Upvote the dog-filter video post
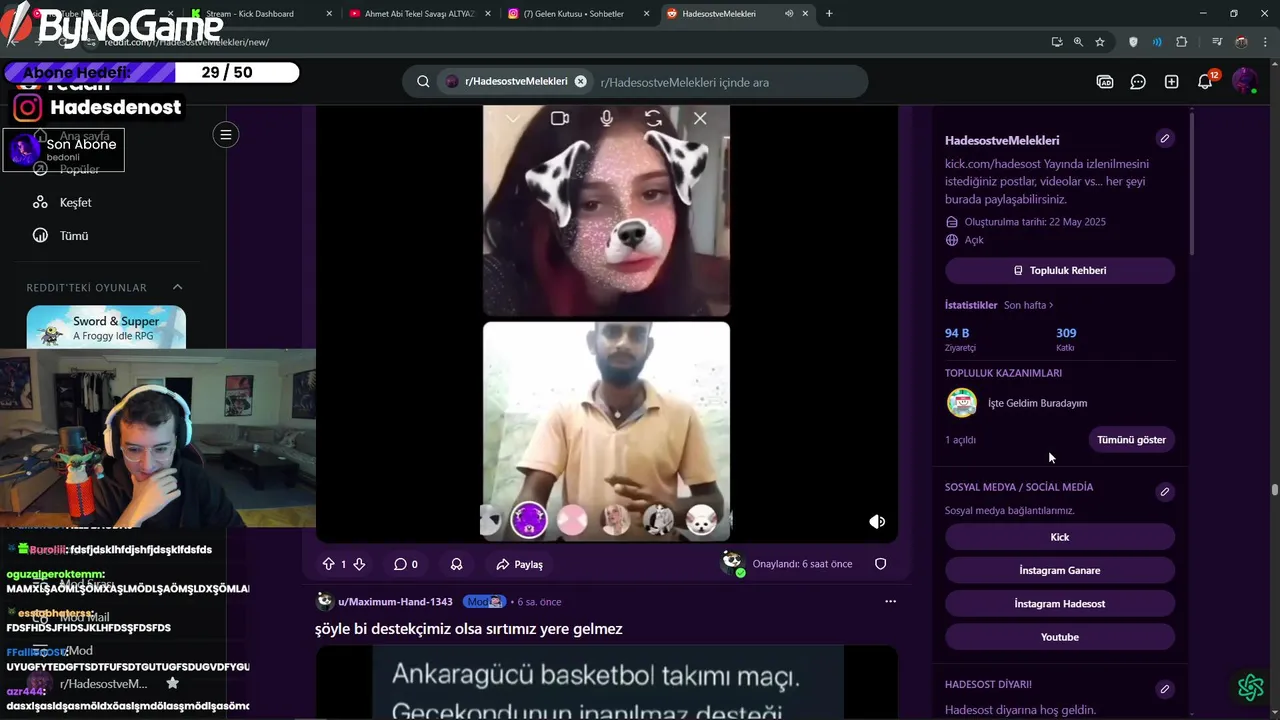 pyautogui.click(x=328, y=564)
